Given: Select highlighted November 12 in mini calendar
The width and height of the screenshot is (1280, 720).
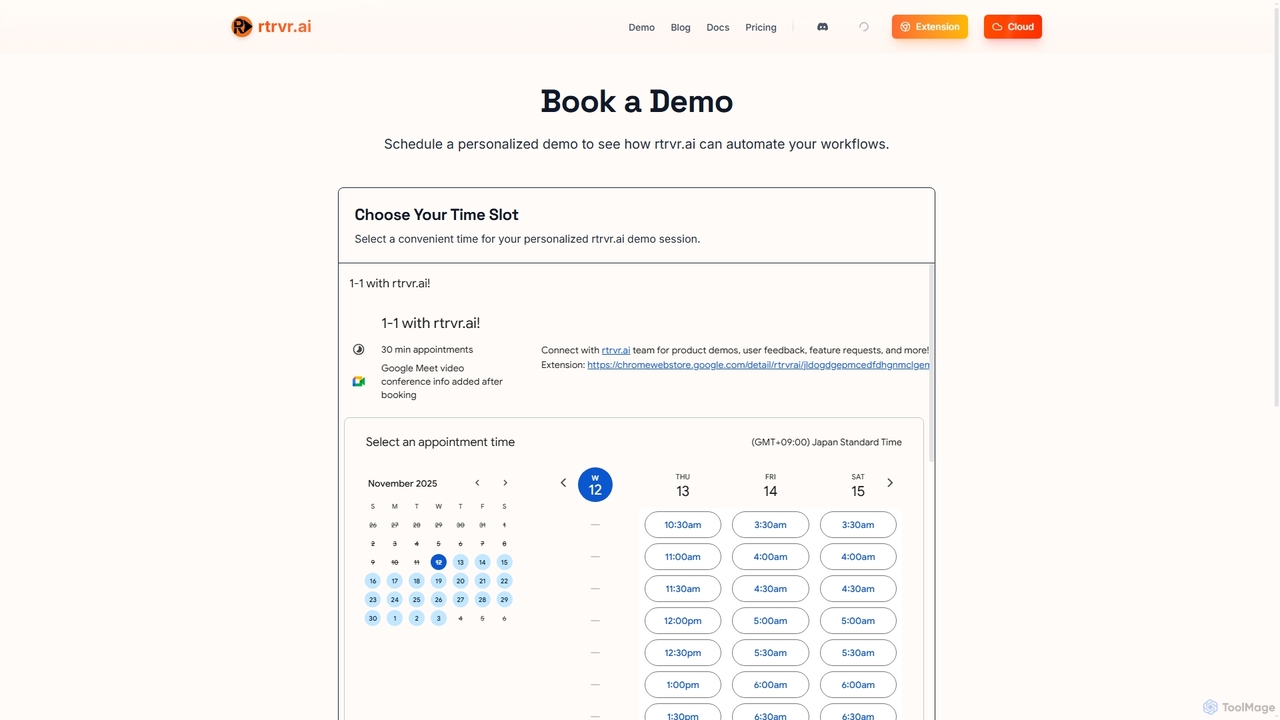Looking at the screenshot, I should (438, 562).
